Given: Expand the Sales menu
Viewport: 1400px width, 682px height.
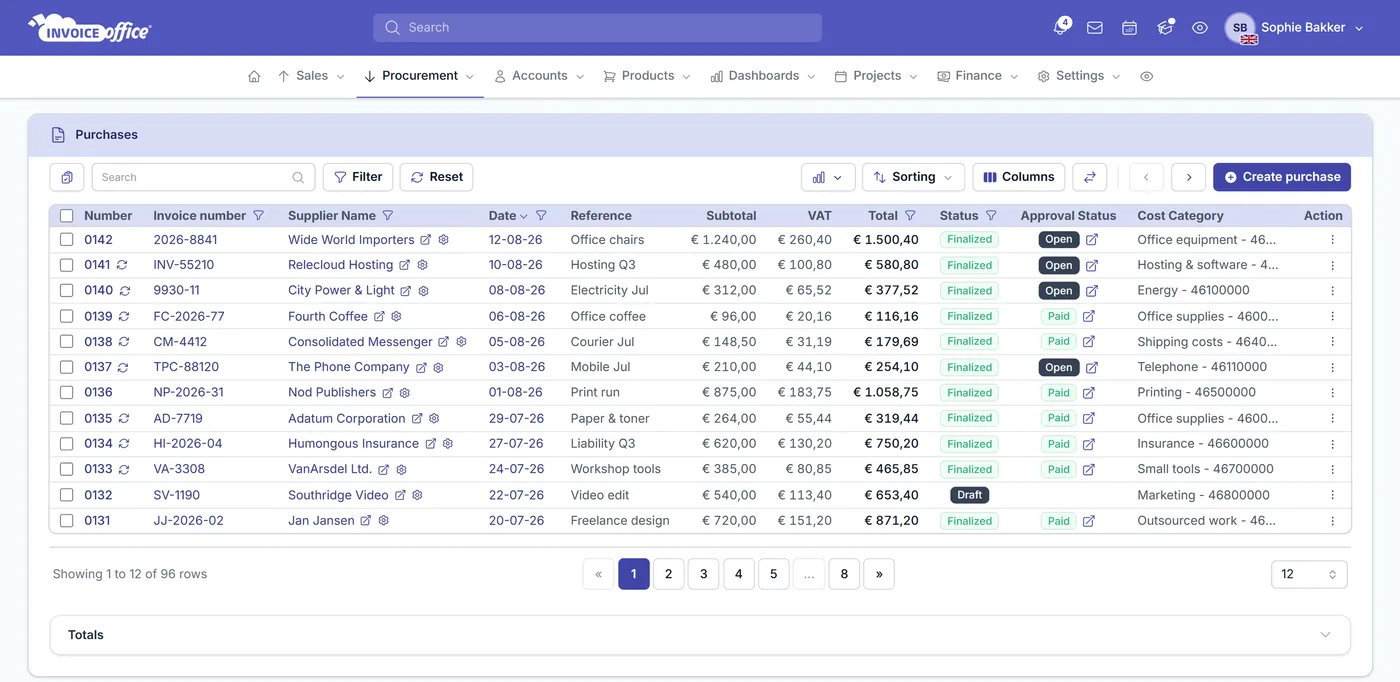Looking at the screenshot, I should [x=311, y=76].
